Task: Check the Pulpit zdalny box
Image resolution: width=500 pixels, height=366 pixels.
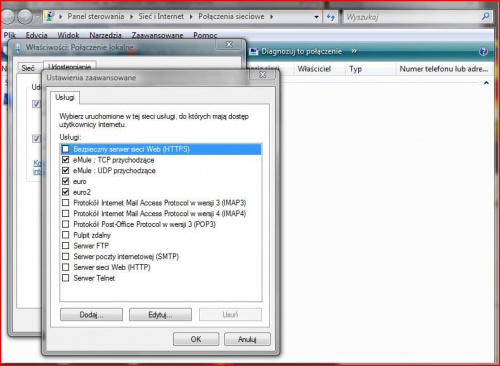Action: coord(66,235)
